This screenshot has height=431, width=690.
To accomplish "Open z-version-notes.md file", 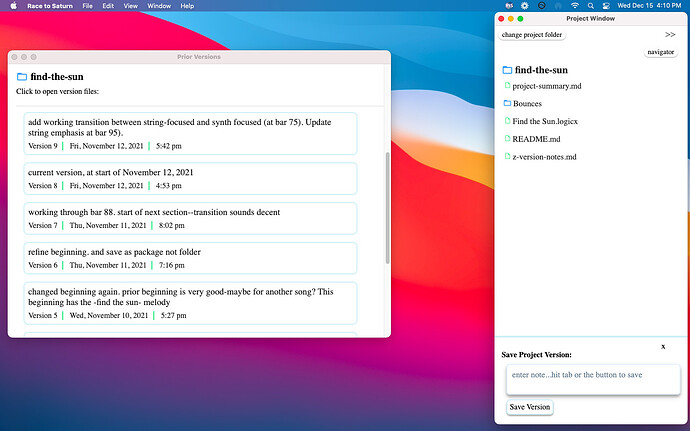I will [x=544, y=157].
